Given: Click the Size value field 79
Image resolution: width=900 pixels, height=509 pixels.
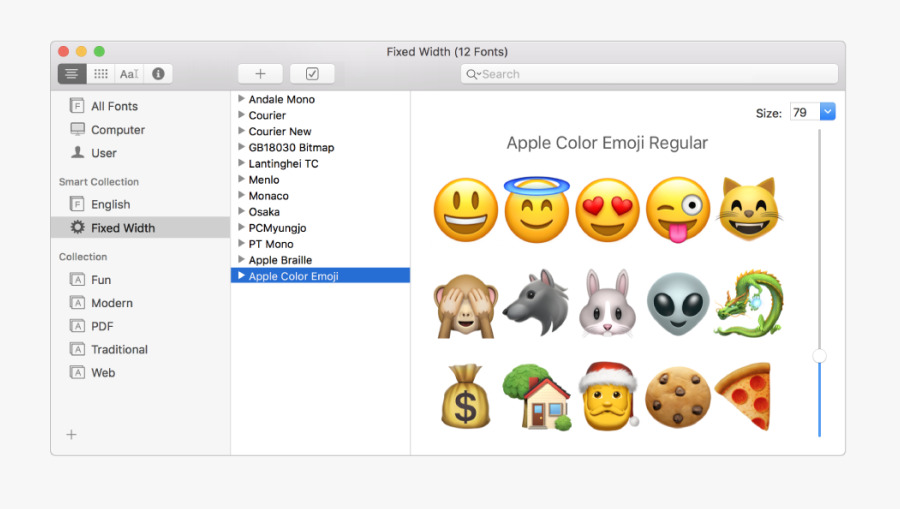Looking at the screenshot, I should 805,112.
